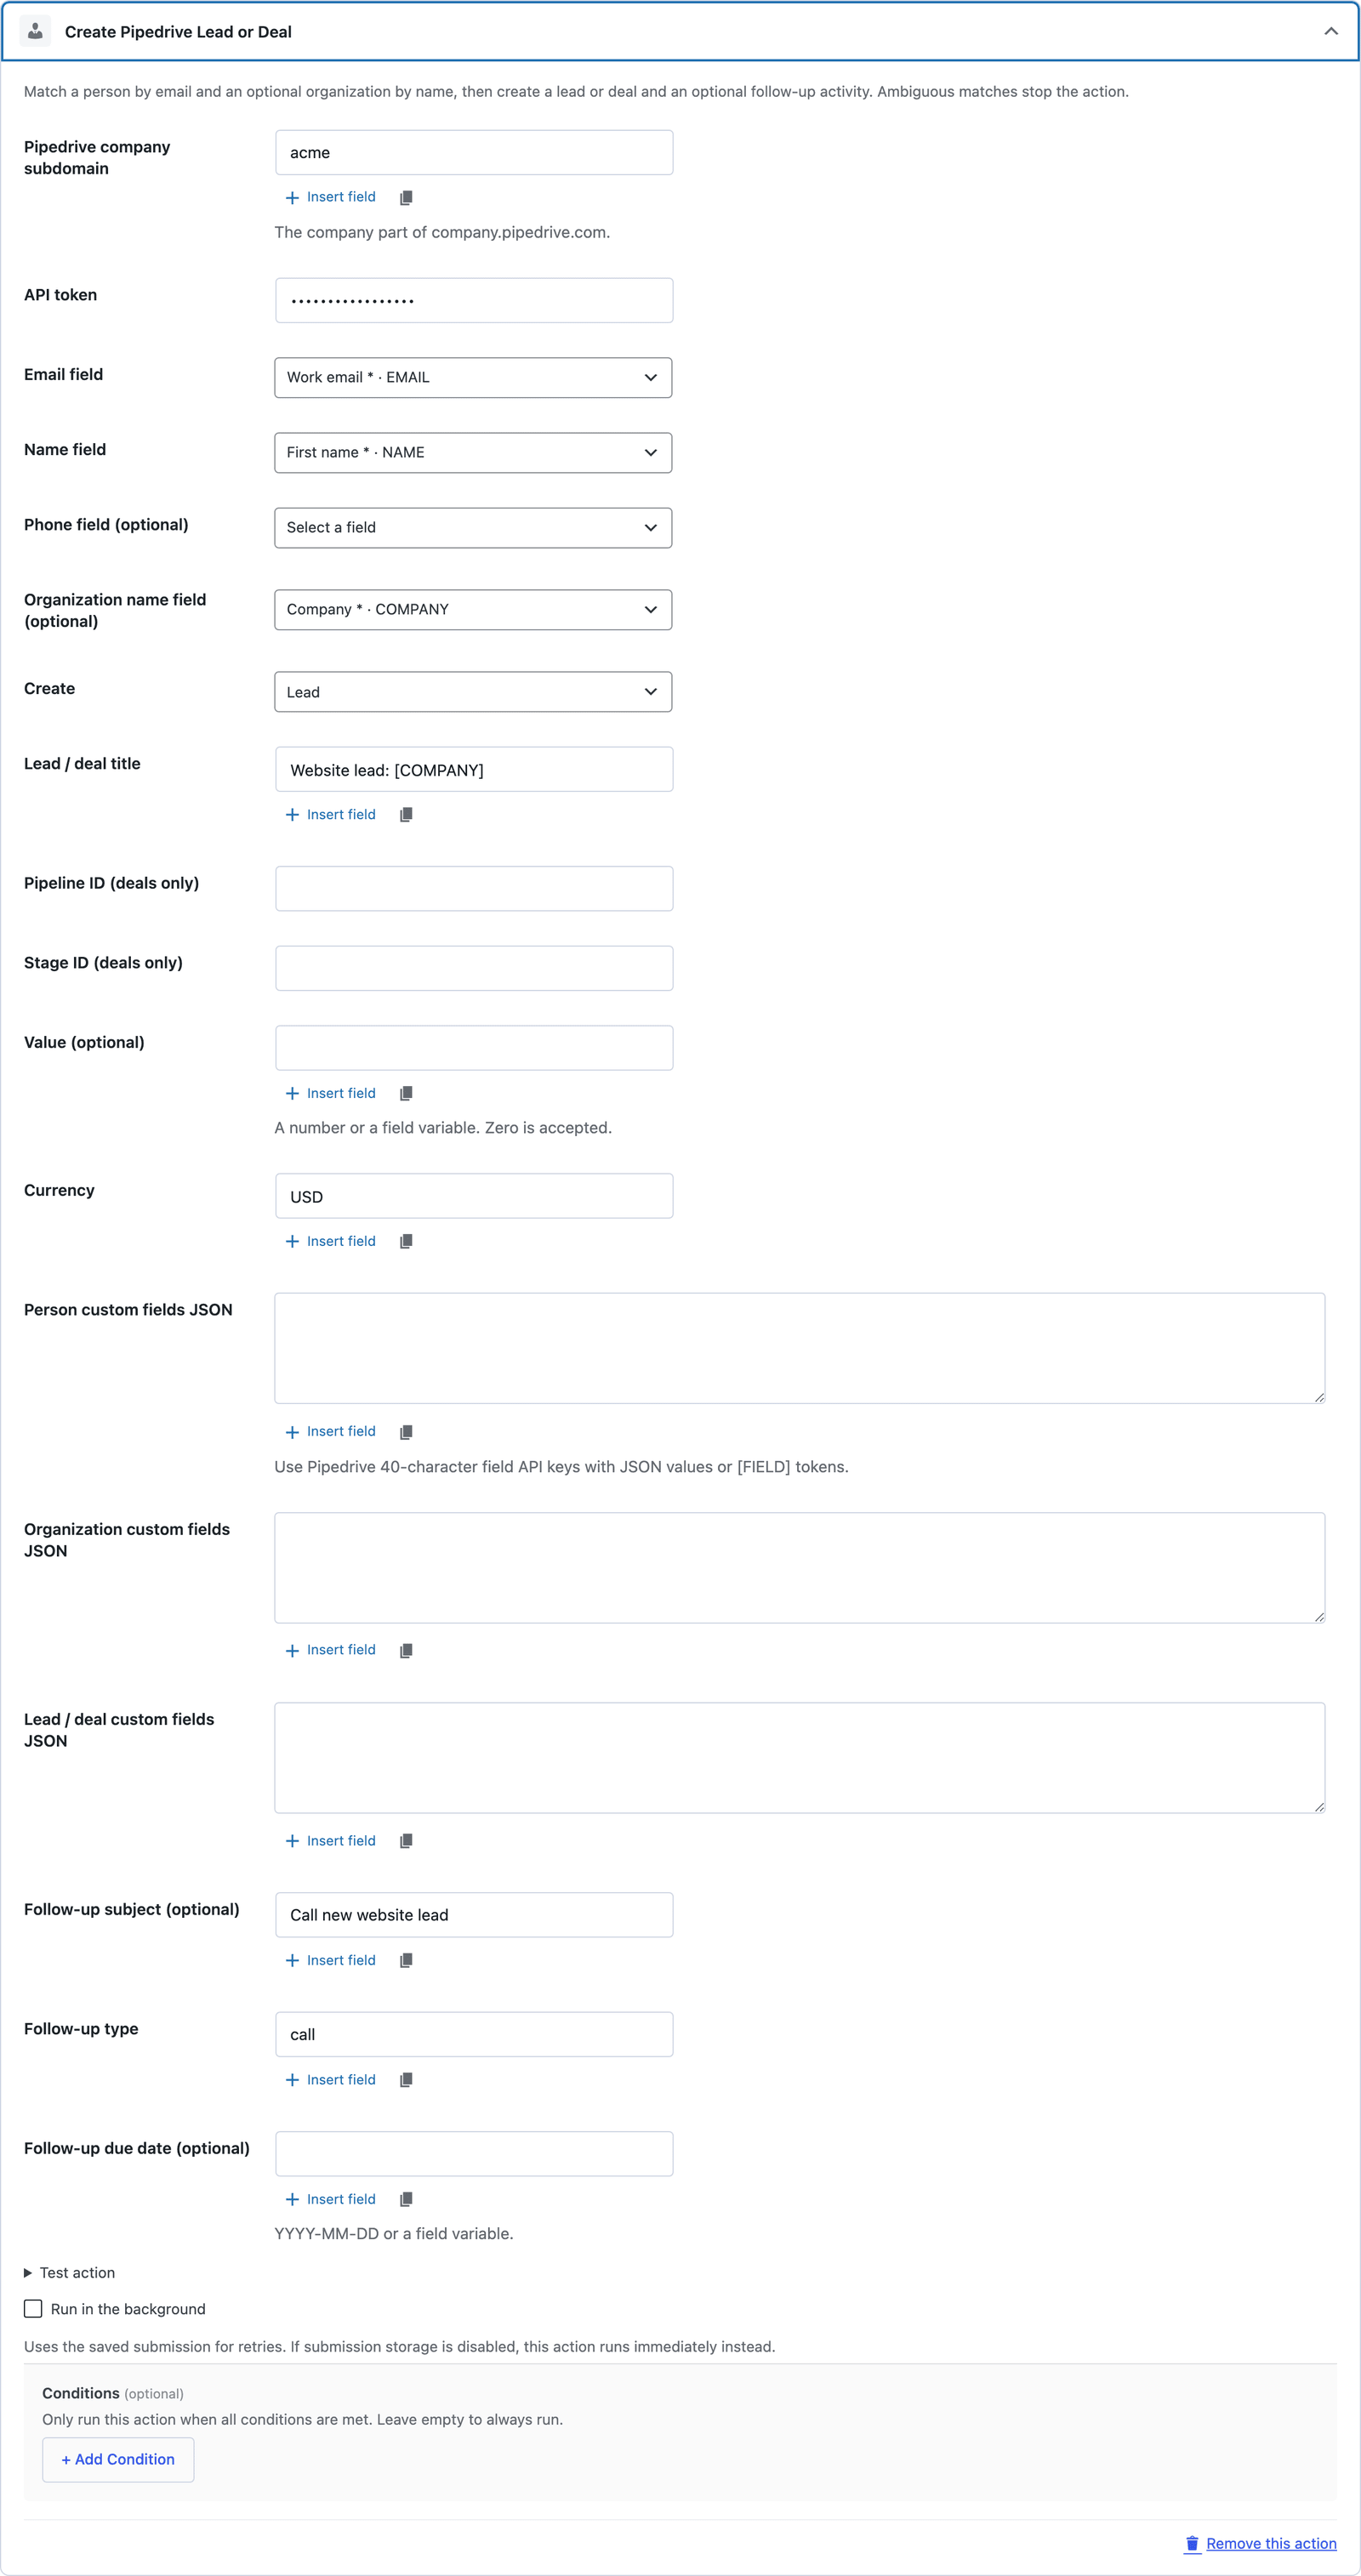This screenshot has height=2576, width=1361.
Task: Enable the Run in the background checkbox
Action: (x=33, y=2309)
